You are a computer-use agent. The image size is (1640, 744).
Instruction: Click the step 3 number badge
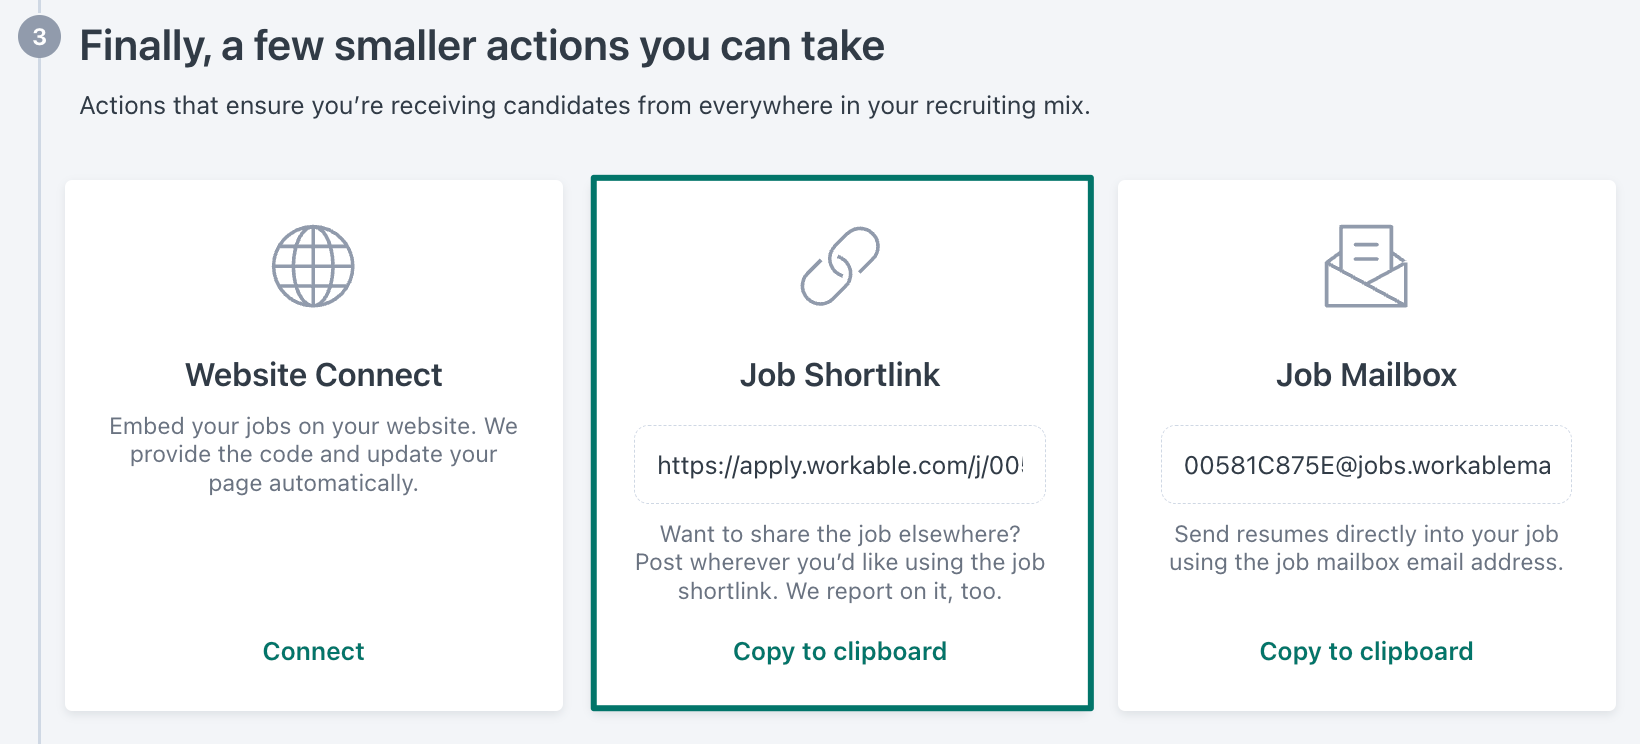(x=39, y=37)
